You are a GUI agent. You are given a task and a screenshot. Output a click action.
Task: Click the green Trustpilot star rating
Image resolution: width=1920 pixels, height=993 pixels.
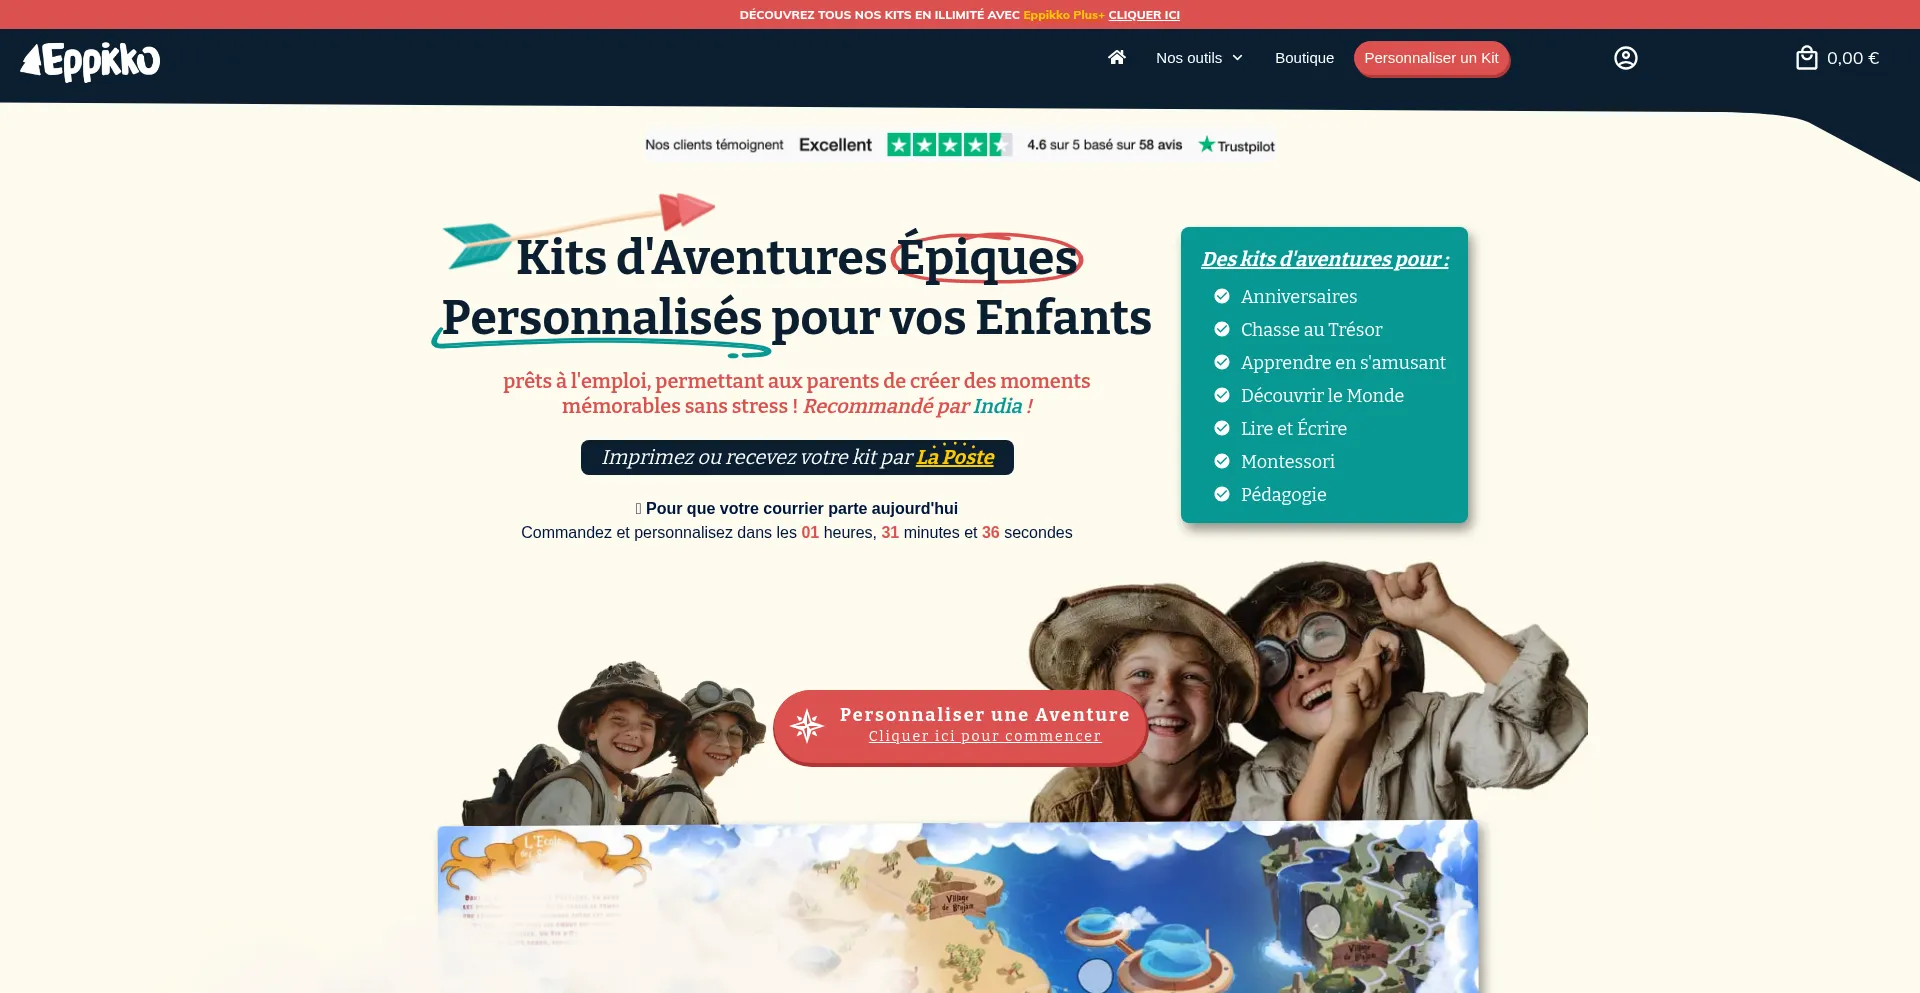tap(949, 145)
